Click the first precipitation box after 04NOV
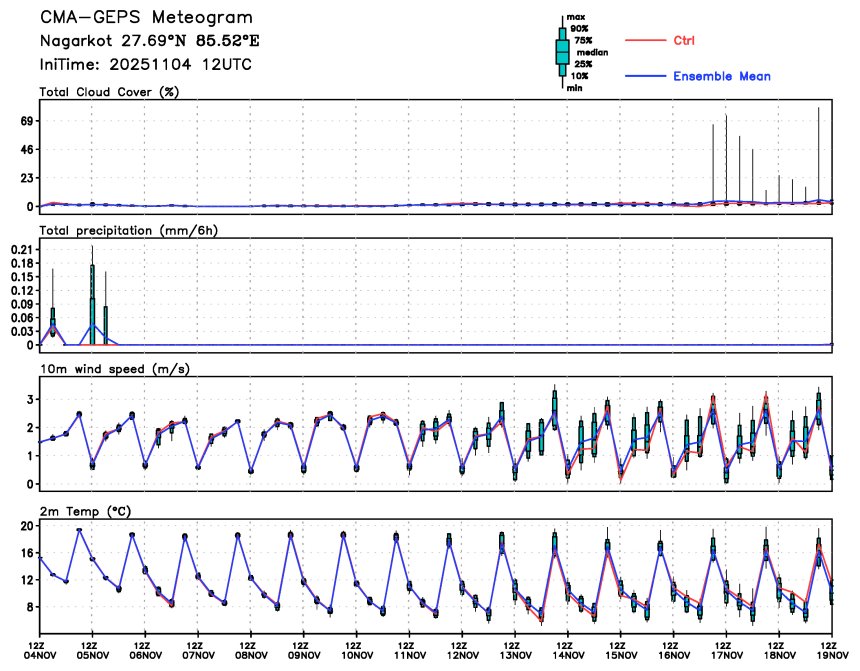 point(53,322)
